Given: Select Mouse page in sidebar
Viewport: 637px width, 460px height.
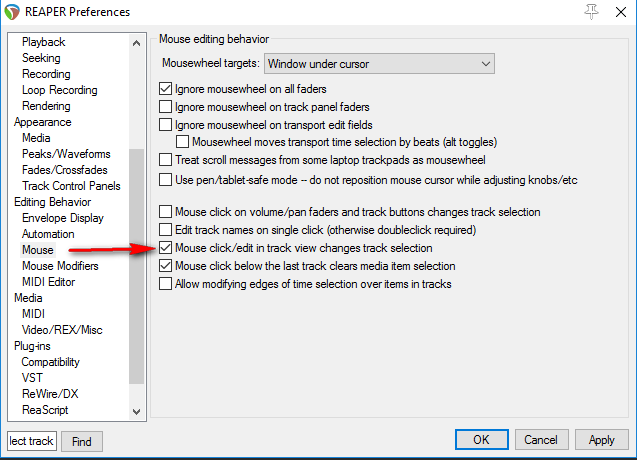Looking at the screenshot, I should (38, 250).
